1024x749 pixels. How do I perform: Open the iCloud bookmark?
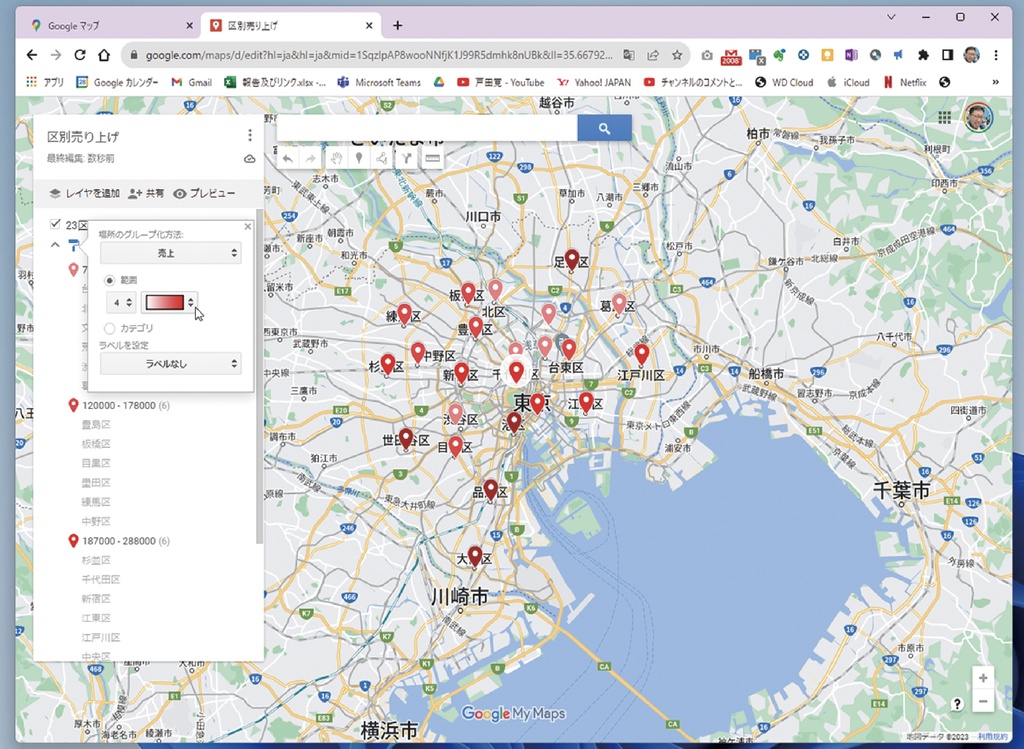(848, 82)
